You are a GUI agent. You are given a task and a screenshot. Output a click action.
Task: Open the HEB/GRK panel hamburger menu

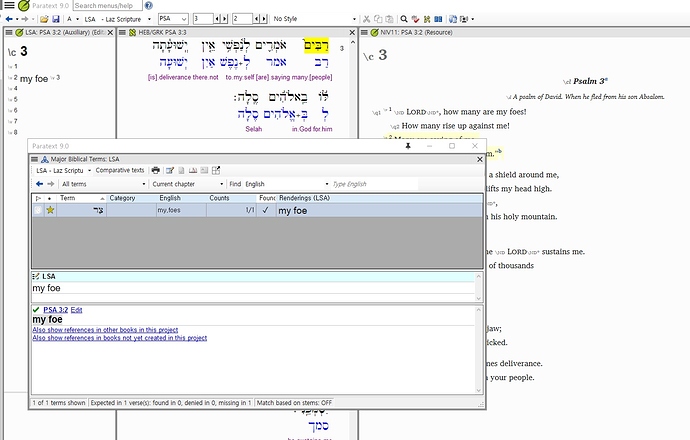coord(122,33)
